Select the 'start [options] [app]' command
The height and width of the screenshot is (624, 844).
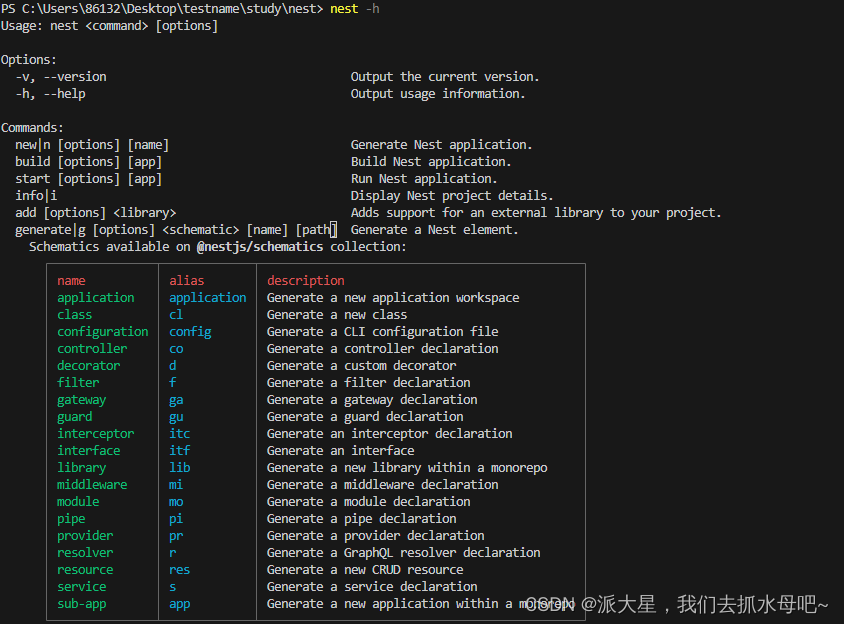87,178
